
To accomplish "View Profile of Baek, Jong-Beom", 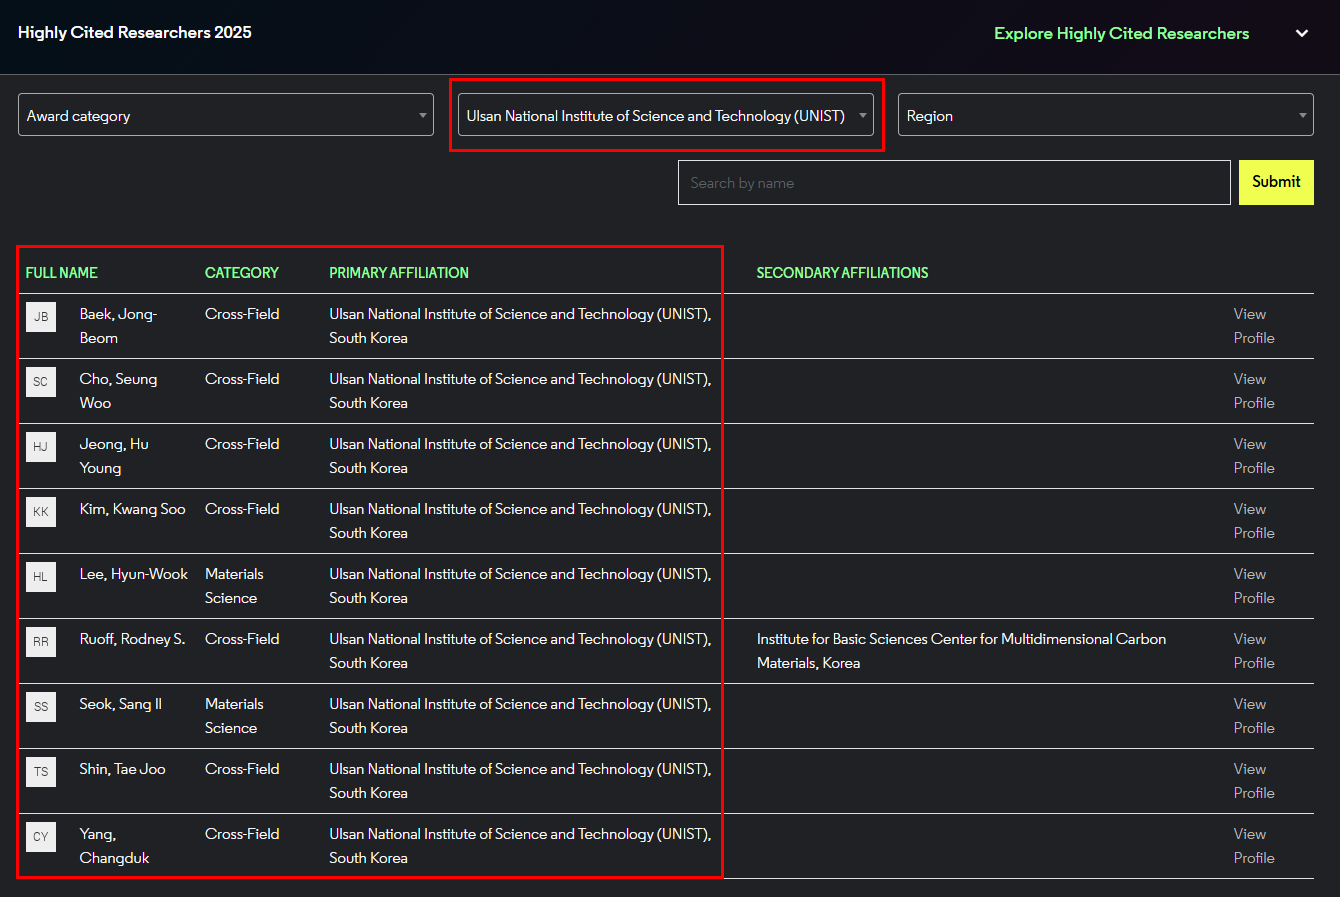I will point(1253,326).
